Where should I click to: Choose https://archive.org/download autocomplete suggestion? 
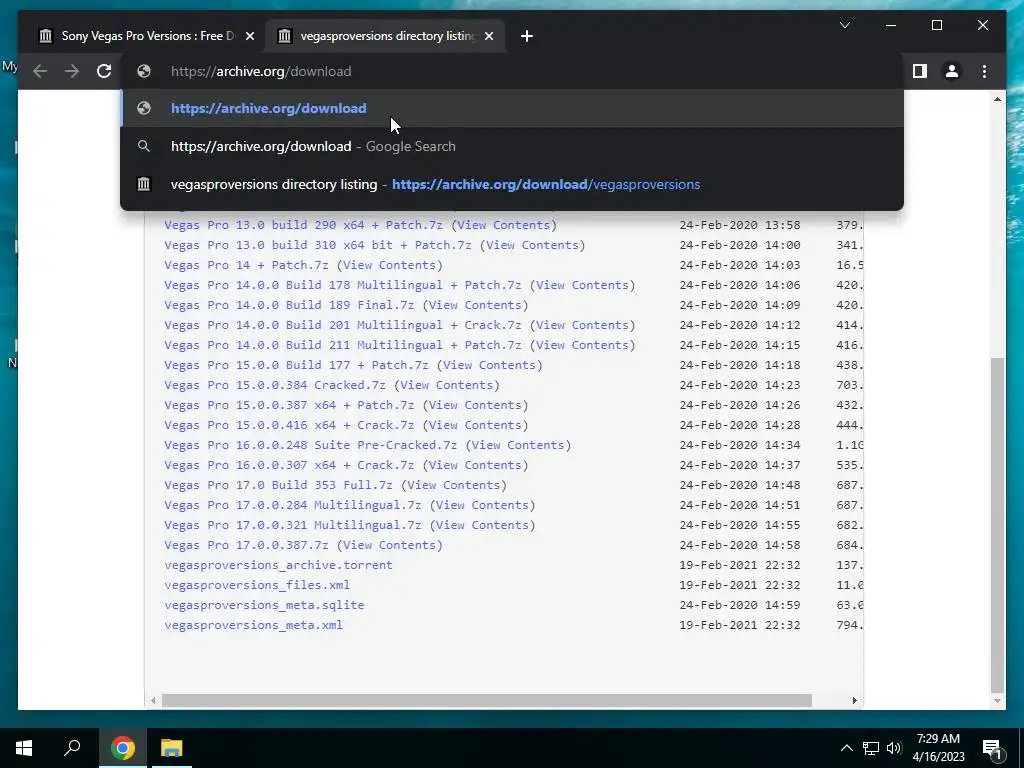pyautogui.click(x=512, y=108)
